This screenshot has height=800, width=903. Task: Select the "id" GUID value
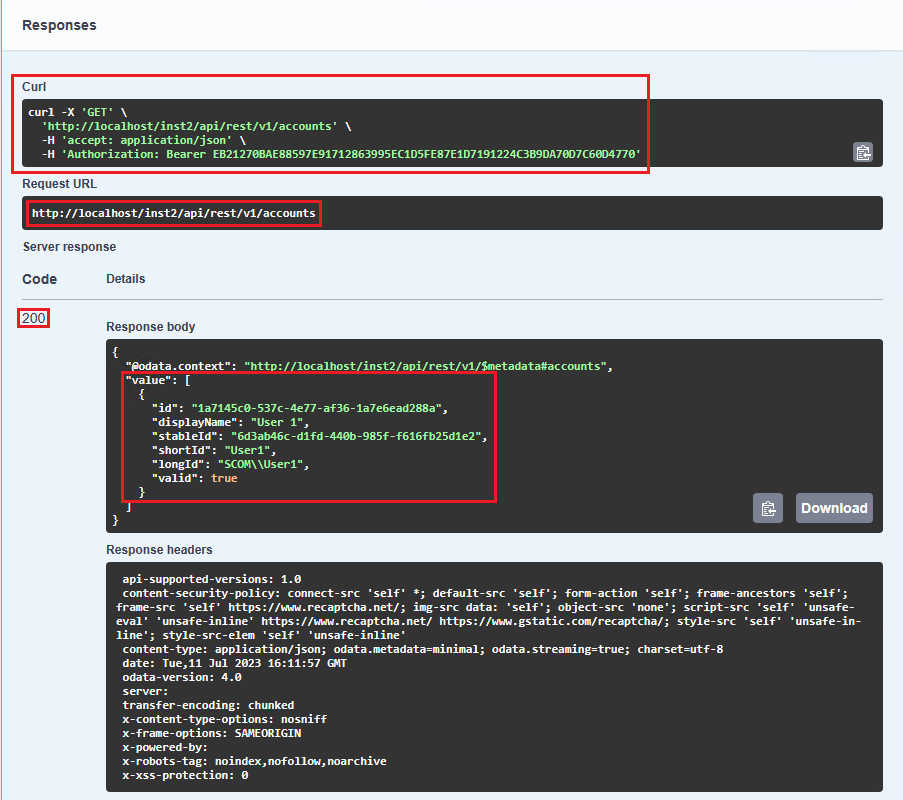click(318, 408)
